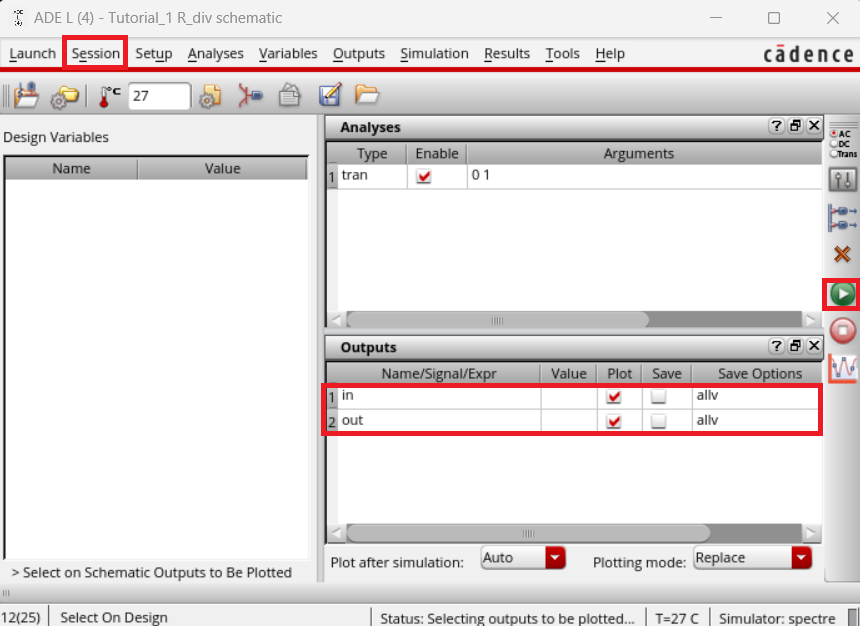Click the gear-and-document simulation files toolbar icon
This screenshot has height=626, width=860.
(210, 96)
